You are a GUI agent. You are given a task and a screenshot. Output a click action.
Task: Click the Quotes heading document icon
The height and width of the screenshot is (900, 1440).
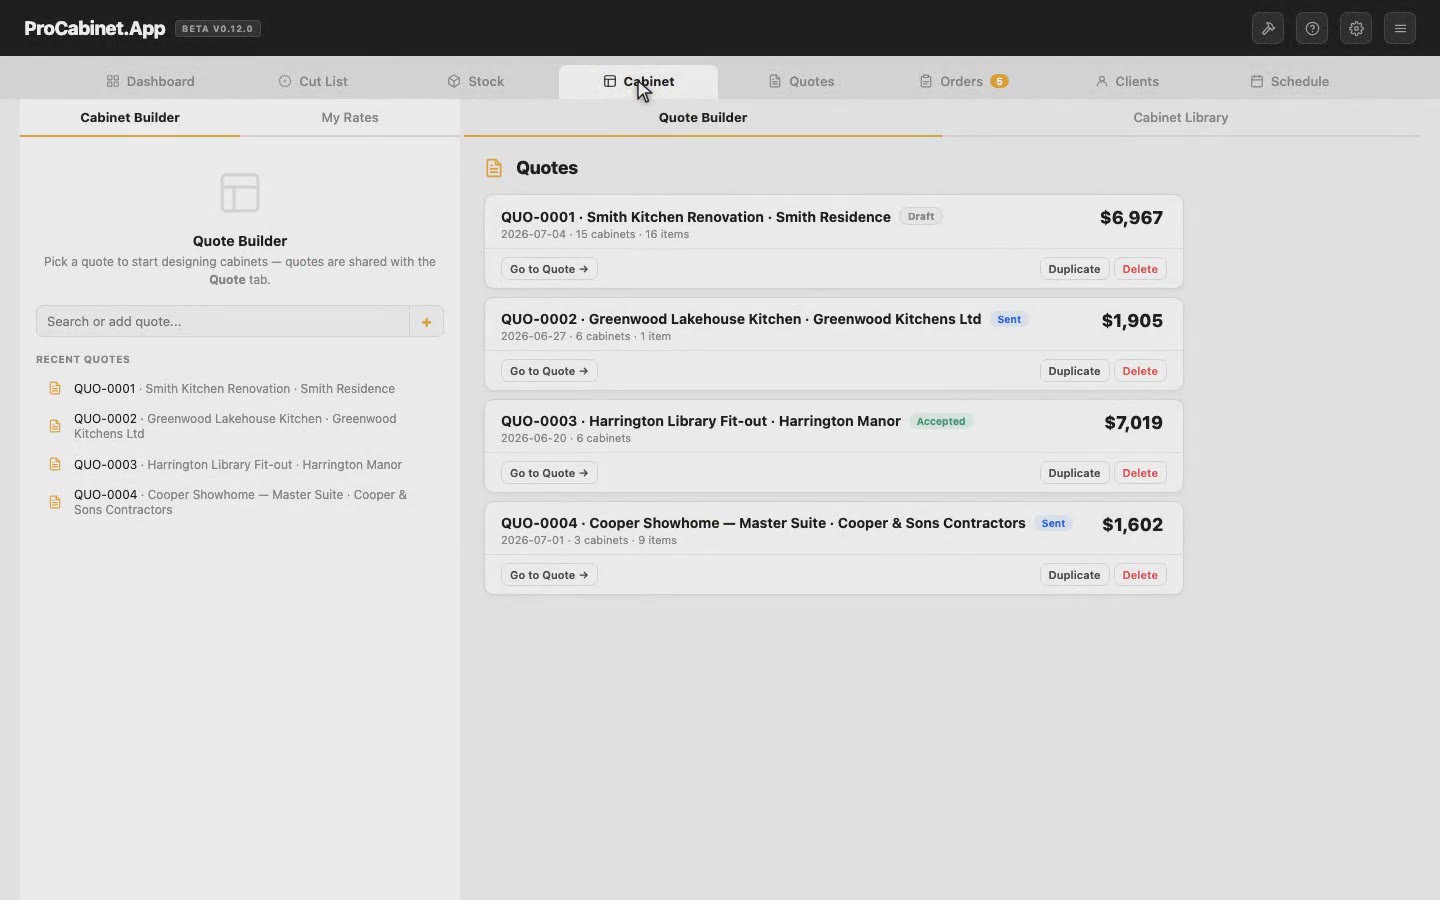(494, 168)
